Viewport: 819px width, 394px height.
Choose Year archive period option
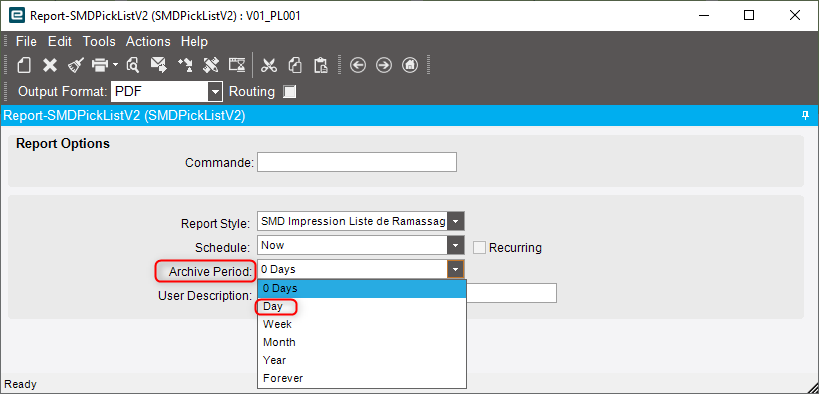361,360
